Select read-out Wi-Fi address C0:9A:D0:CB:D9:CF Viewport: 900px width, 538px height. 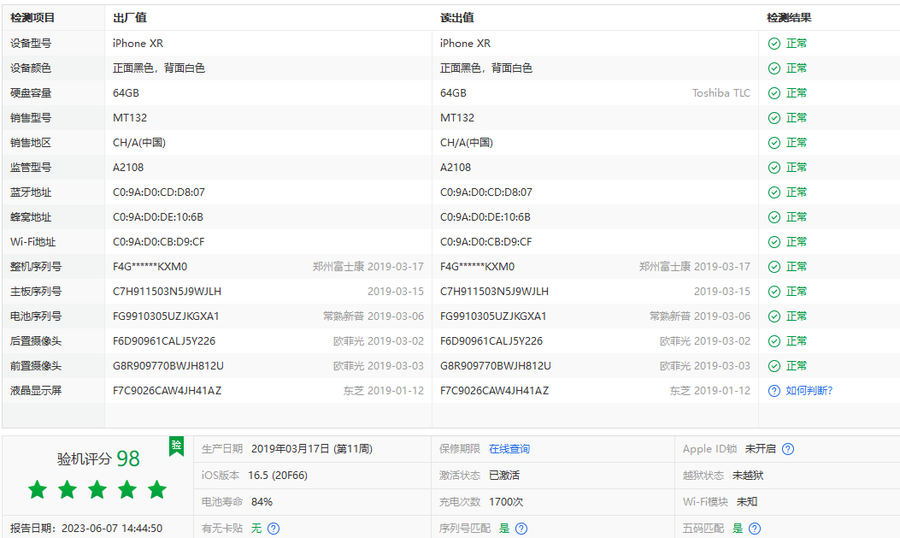pos(486,242)
